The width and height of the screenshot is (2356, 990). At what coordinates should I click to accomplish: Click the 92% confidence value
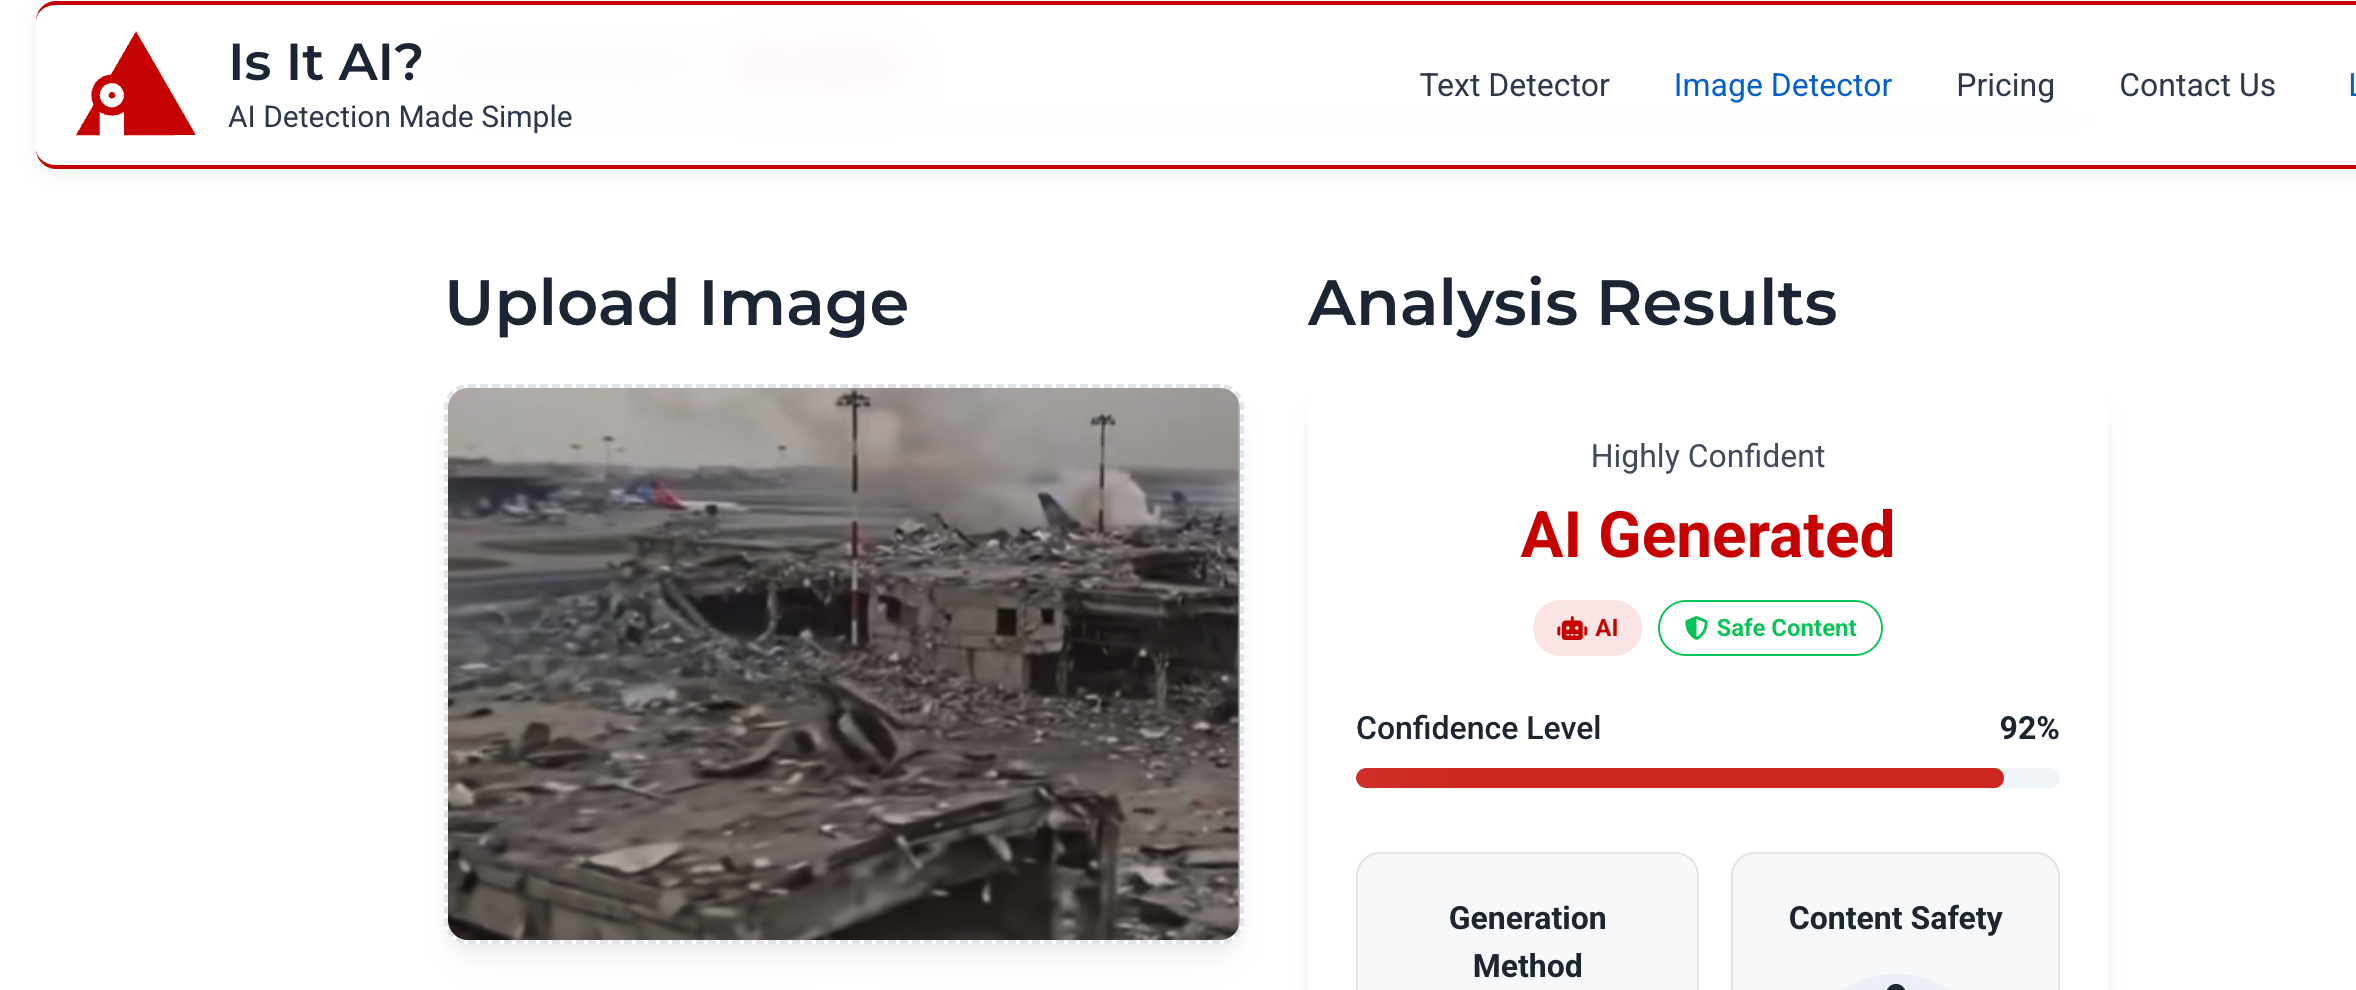coord(2029,728)
